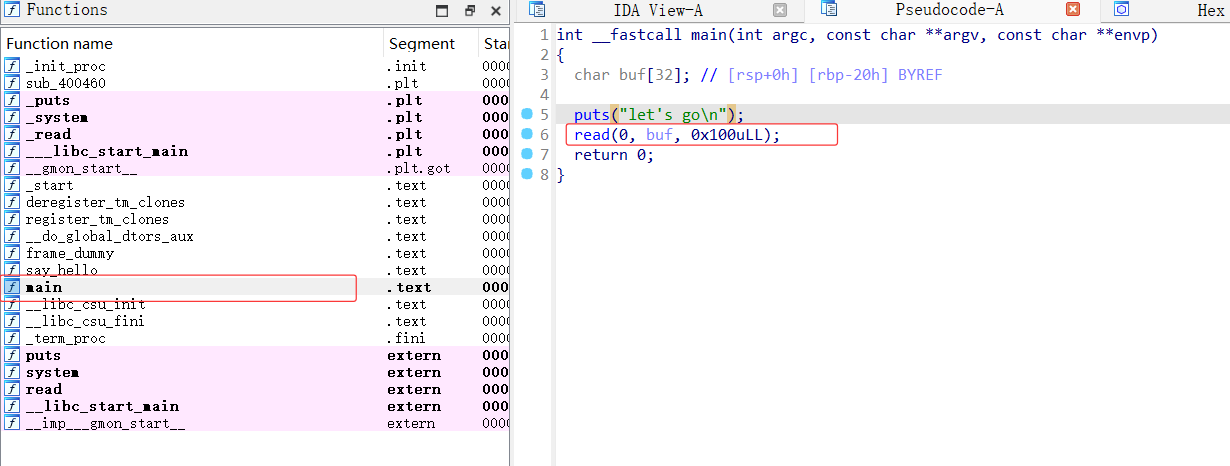Click the function icon beside _init_proc
The width and height of the screenshot is (1230, 466).
pyautogui.click(x=12, y=66)
